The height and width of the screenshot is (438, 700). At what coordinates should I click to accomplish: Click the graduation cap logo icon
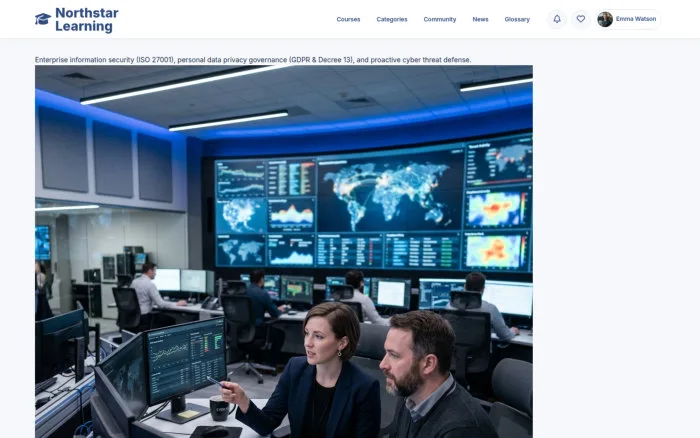(43, 19)
